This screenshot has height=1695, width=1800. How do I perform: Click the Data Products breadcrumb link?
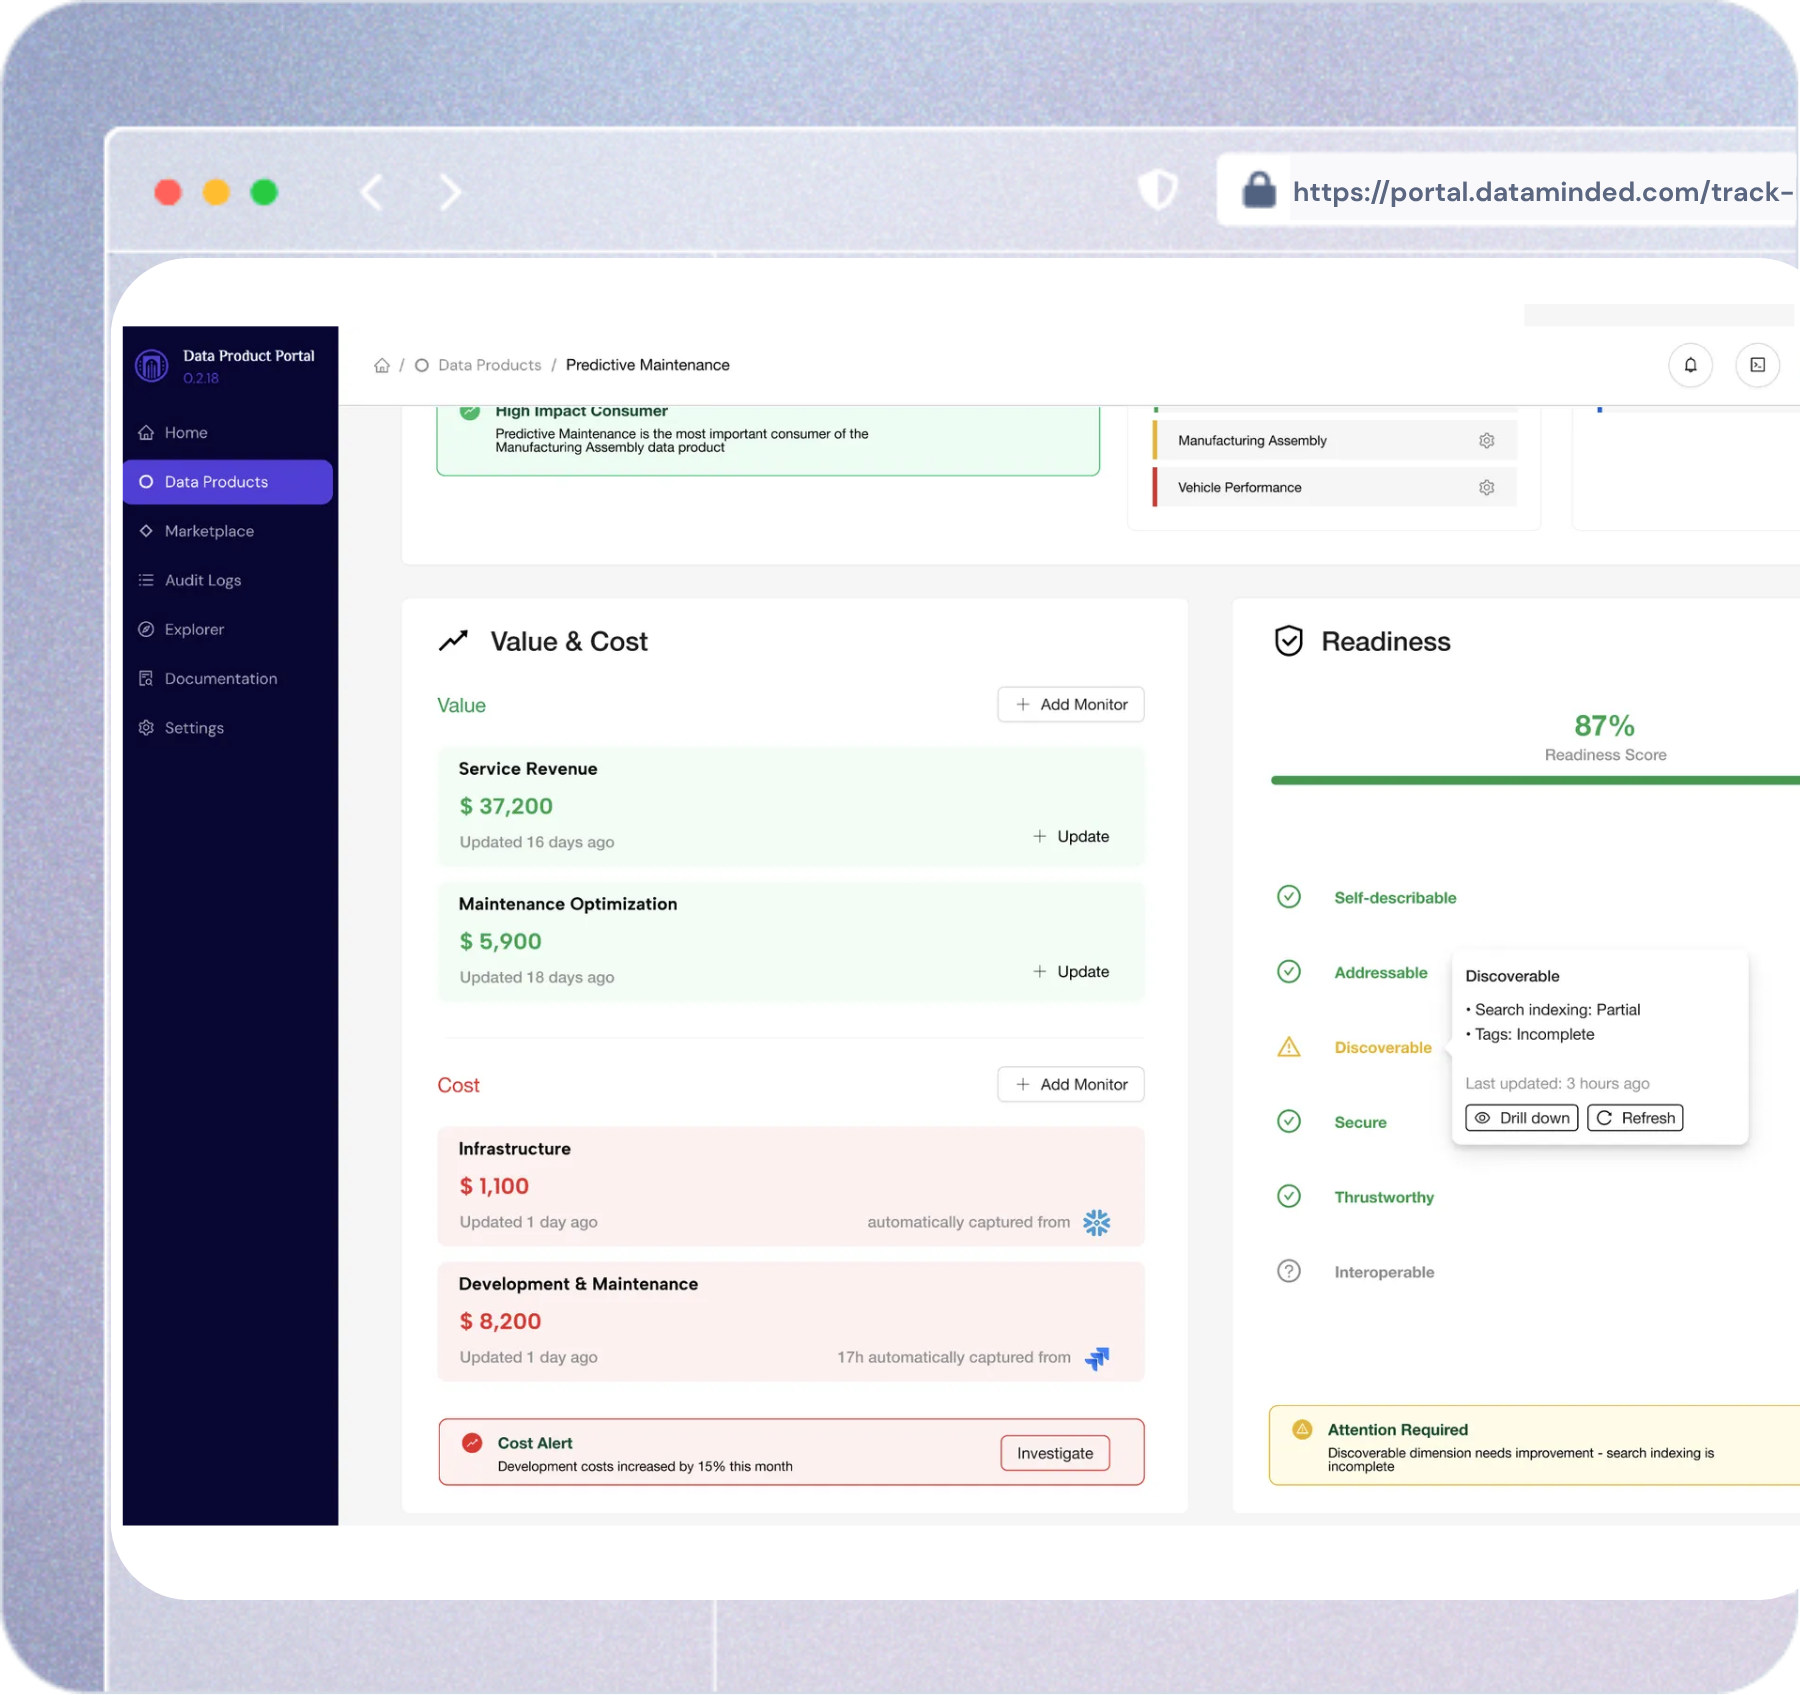pos(489,366)
